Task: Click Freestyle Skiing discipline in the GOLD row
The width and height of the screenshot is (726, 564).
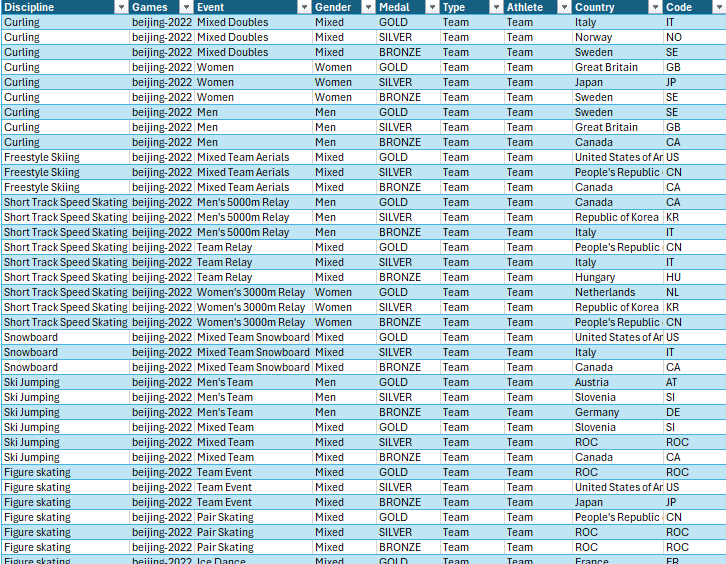Action: [x=65, y=157]
